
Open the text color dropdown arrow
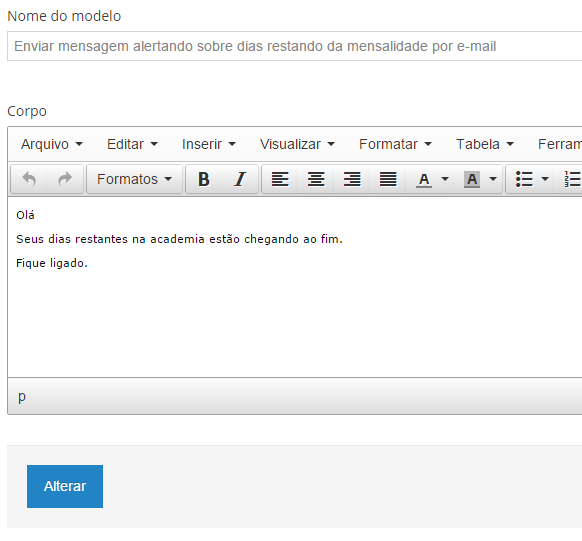445,179
